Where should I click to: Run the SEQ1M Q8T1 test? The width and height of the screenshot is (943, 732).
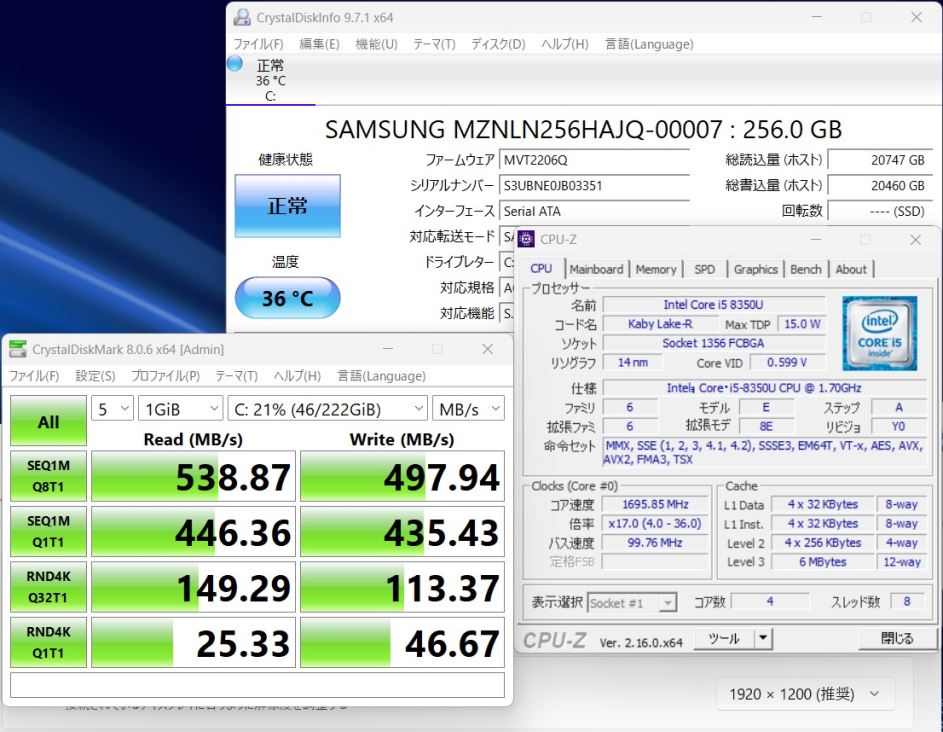pos(48,477)
